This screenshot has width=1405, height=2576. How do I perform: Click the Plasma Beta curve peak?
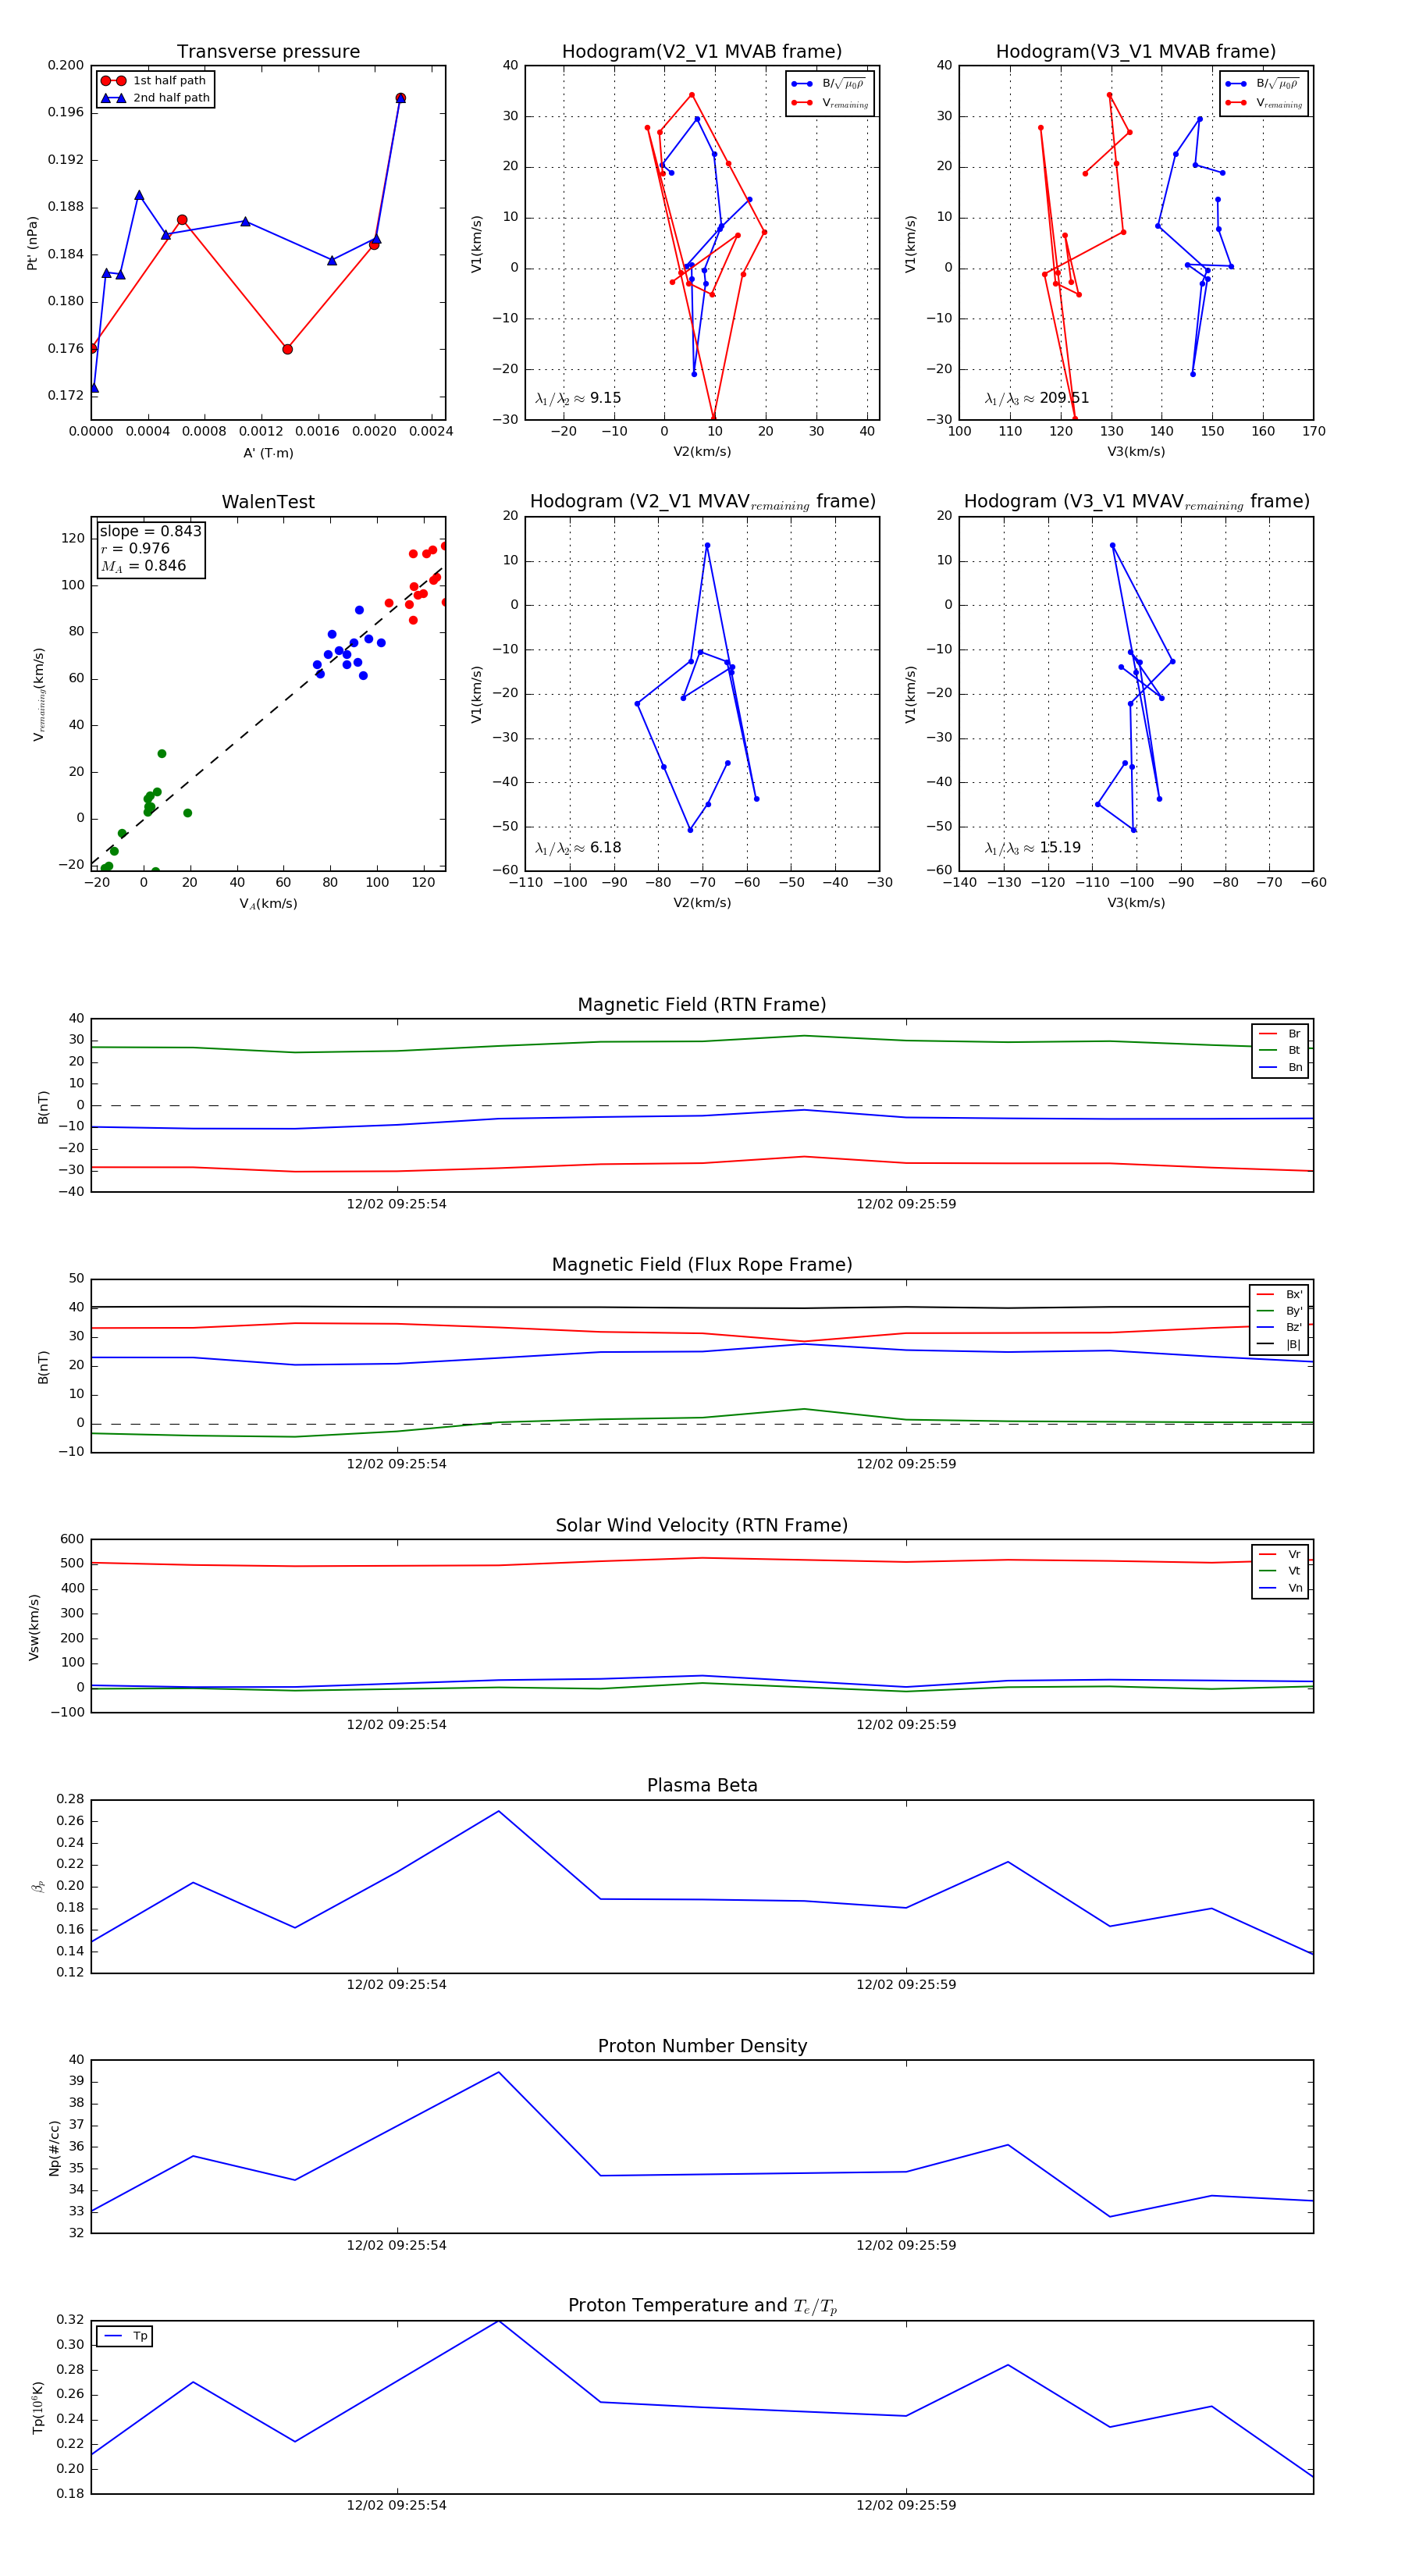(499, 1811)
